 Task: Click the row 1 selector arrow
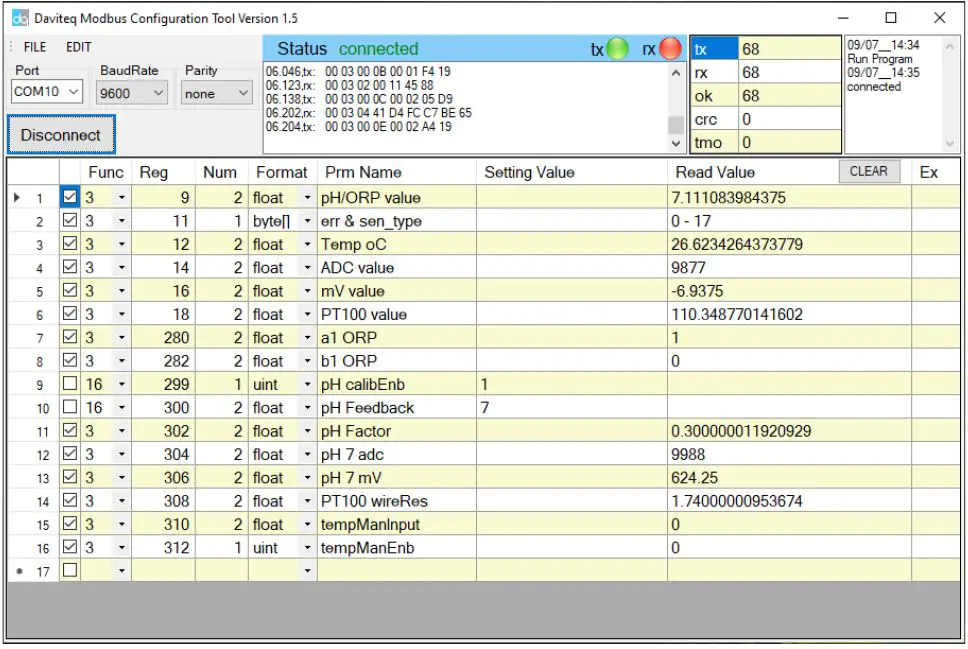tap(17, 198)
